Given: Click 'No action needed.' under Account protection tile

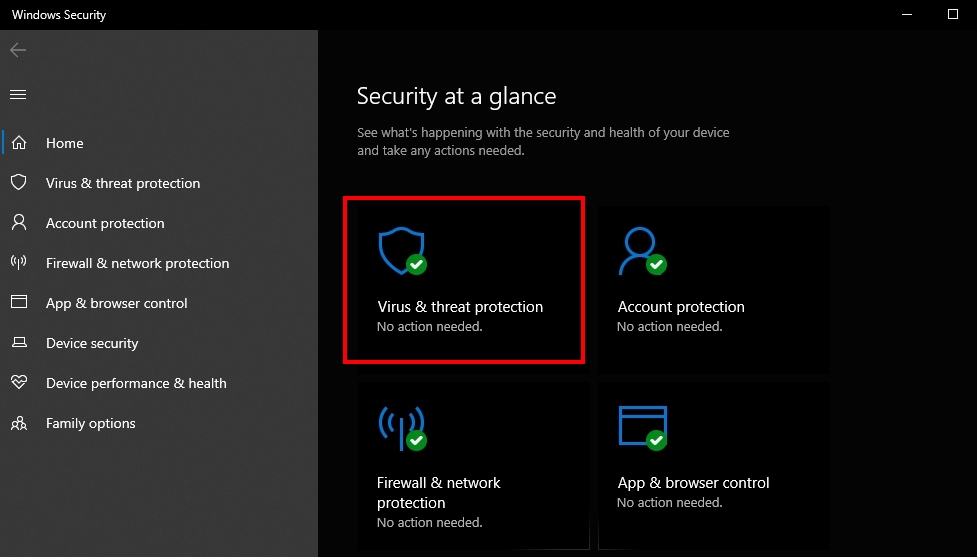Looking at the screenshot, I should click(670, 326).
